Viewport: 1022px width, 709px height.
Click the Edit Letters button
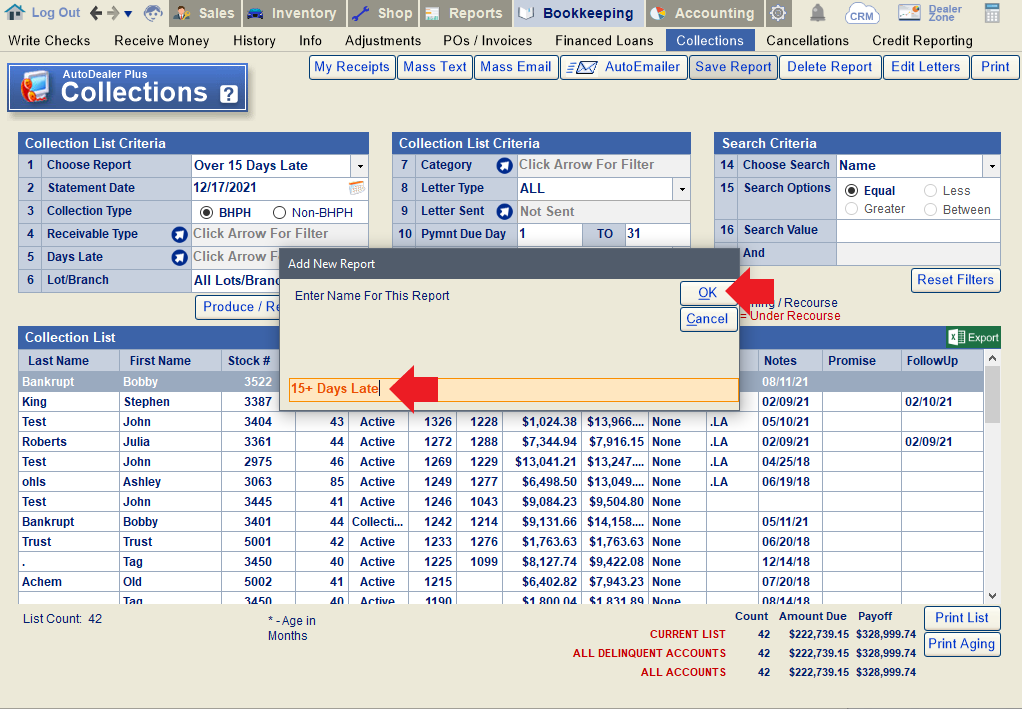[926, 67]
